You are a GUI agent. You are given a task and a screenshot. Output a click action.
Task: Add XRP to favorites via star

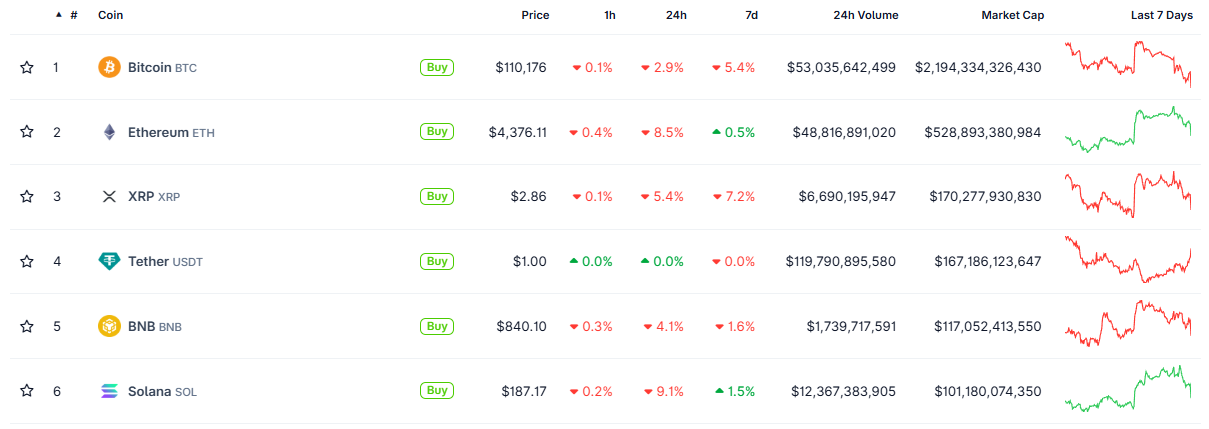click(x=27, y=197)
